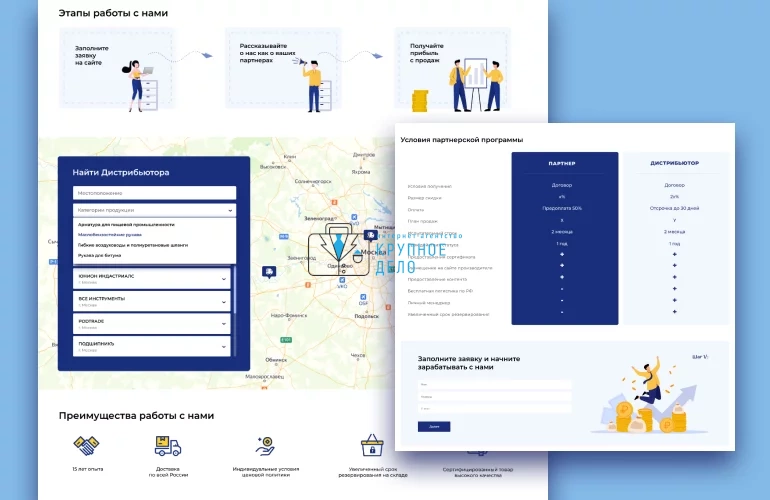
Task: Use the distributor list scrollbar
Action: pyautogui.click(x=234, y=290)
